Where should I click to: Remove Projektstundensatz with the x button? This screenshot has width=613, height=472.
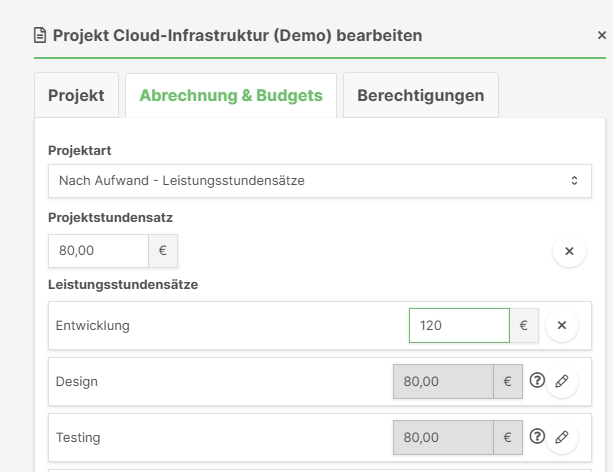[x=569, y=251]
